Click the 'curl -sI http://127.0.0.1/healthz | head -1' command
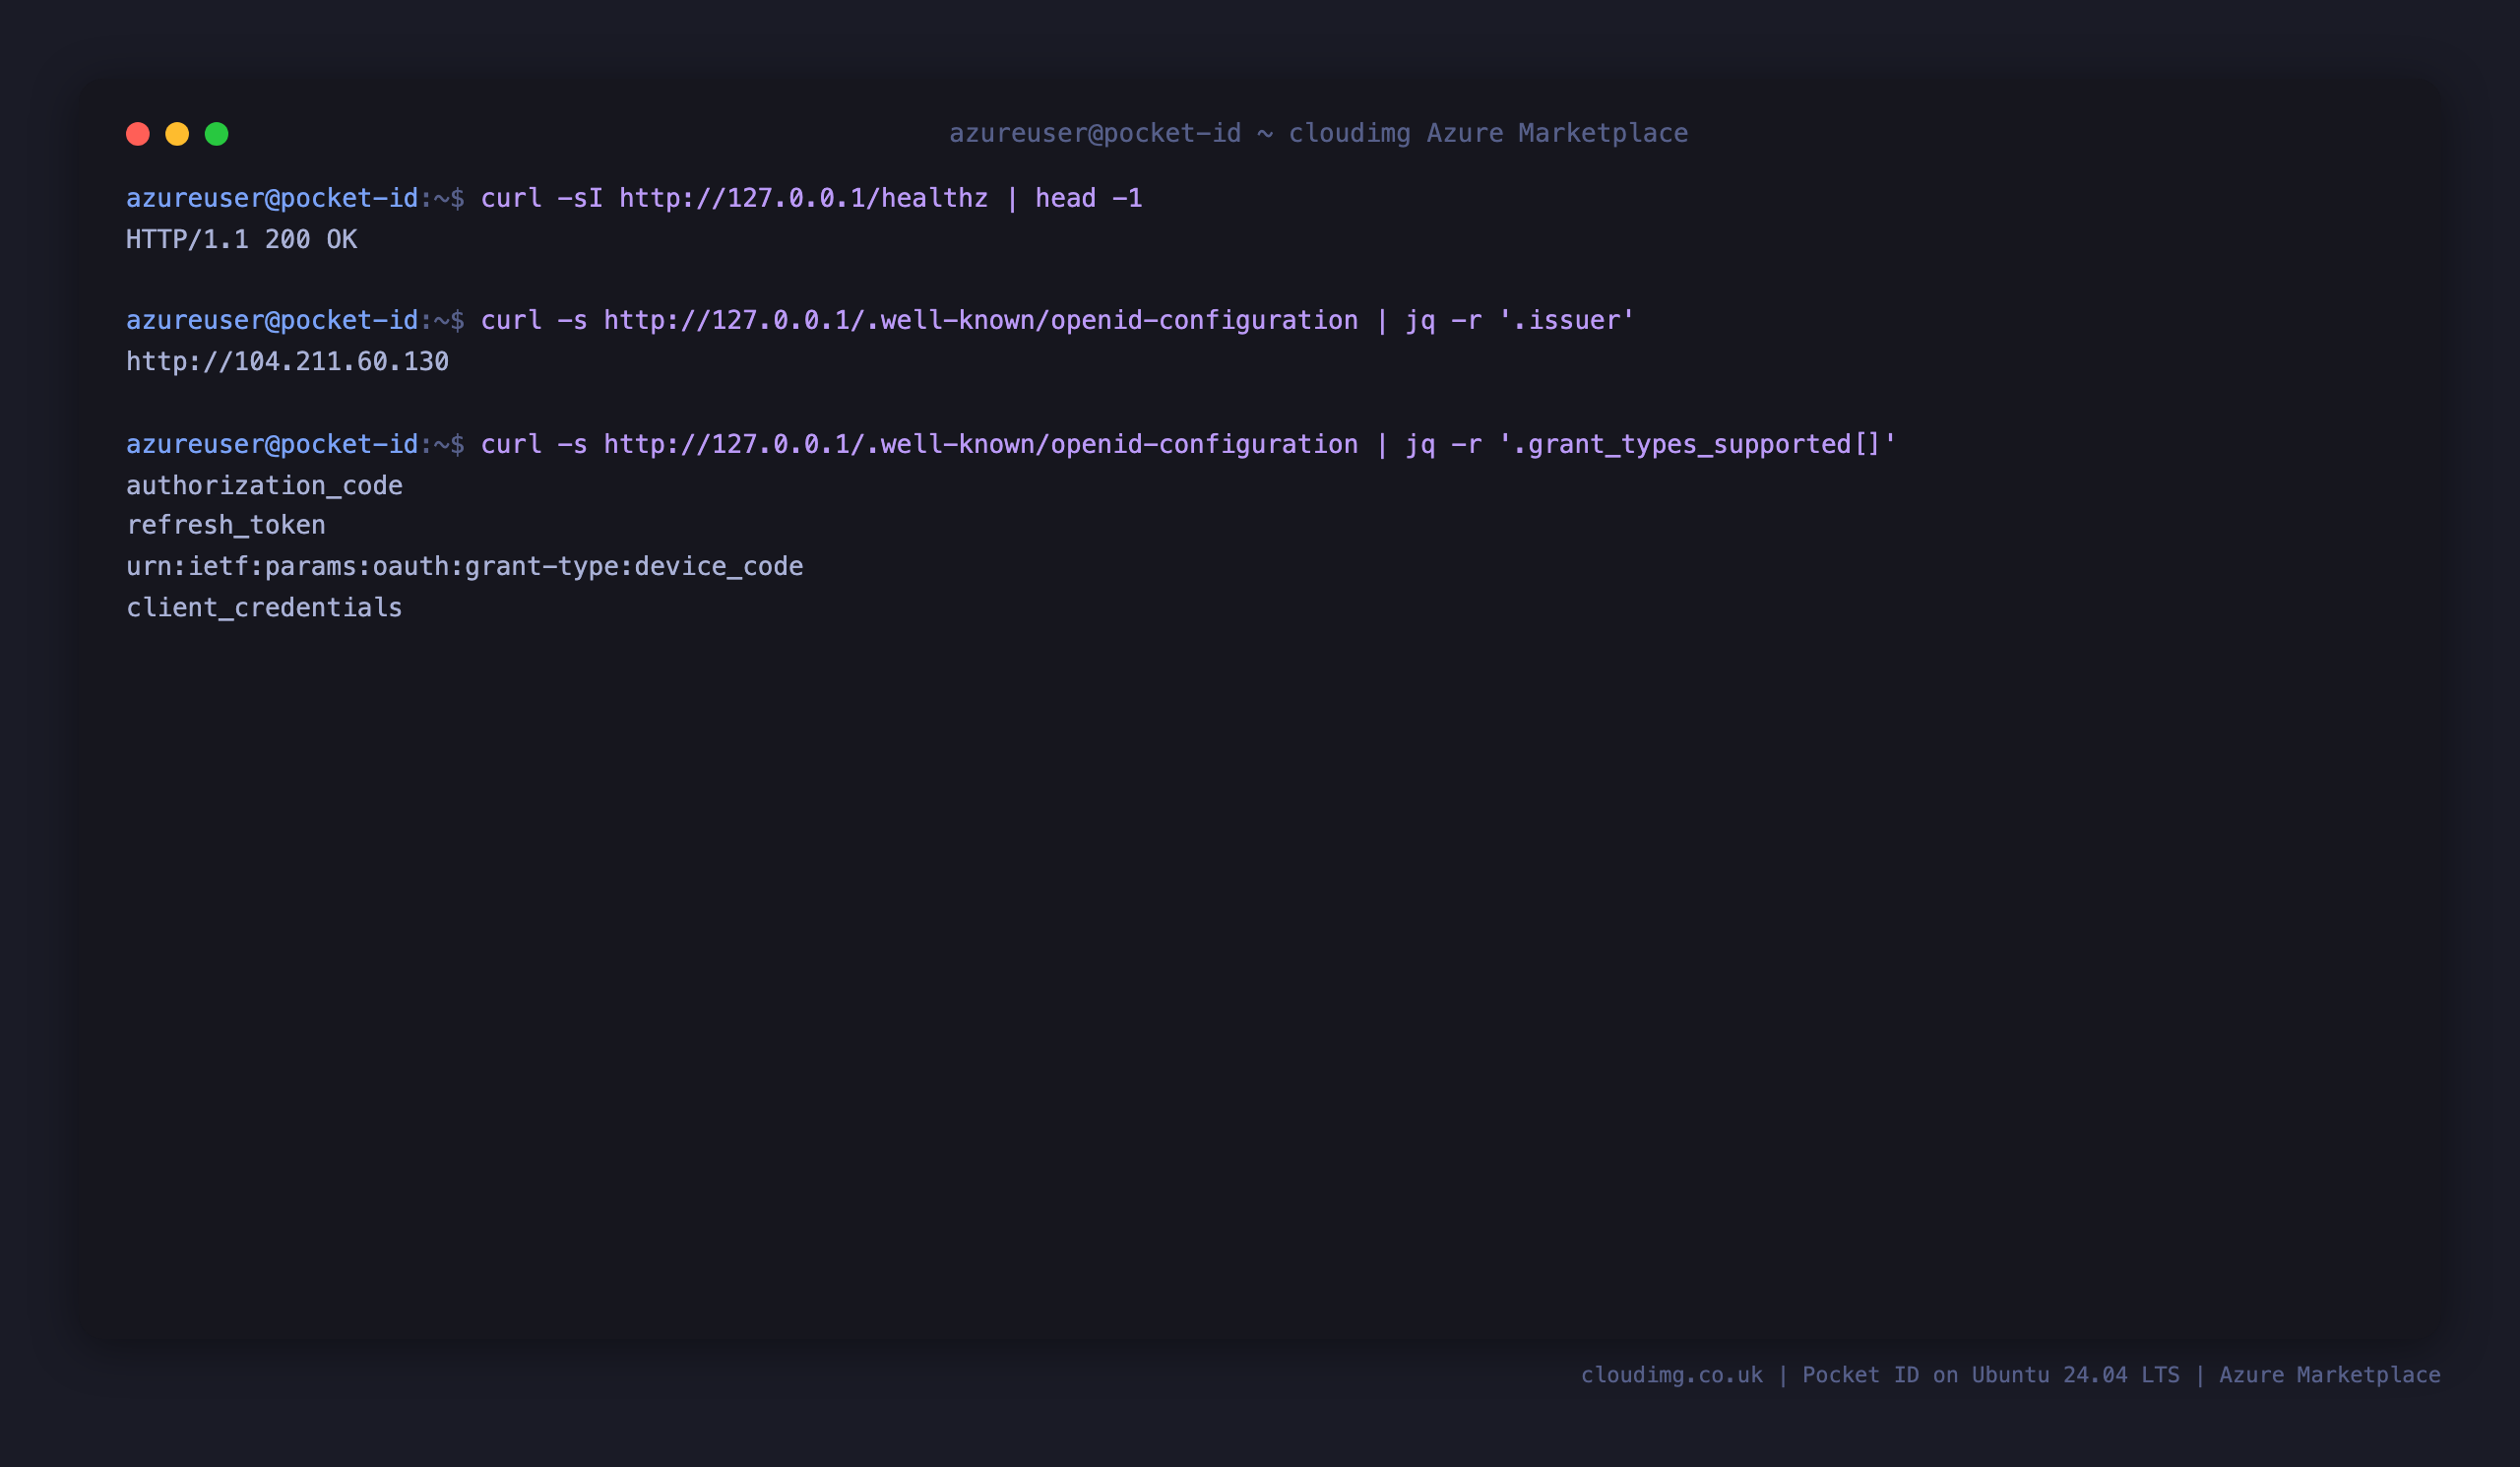The width and height of the screenshot is (2520, 1467). coord(811,198)
